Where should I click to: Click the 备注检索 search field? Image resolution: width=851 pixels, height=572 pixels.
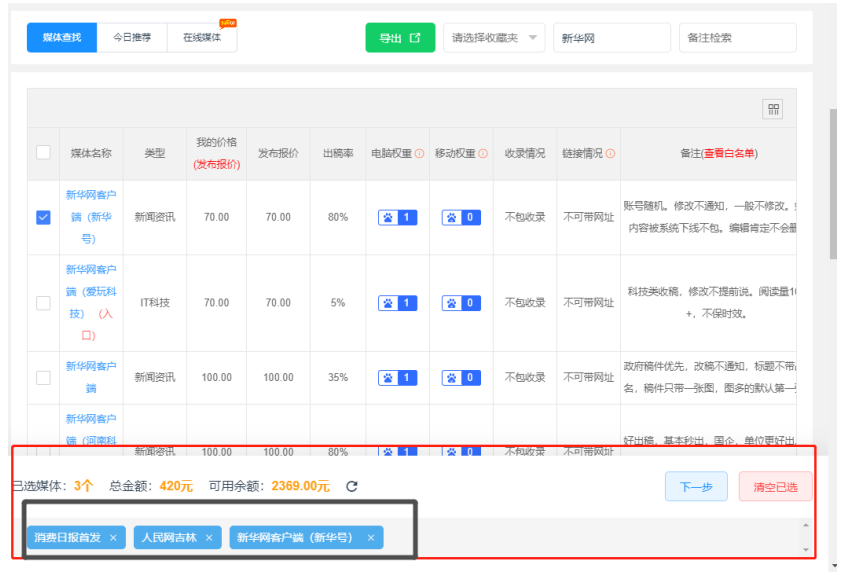(x=737, y=38)
